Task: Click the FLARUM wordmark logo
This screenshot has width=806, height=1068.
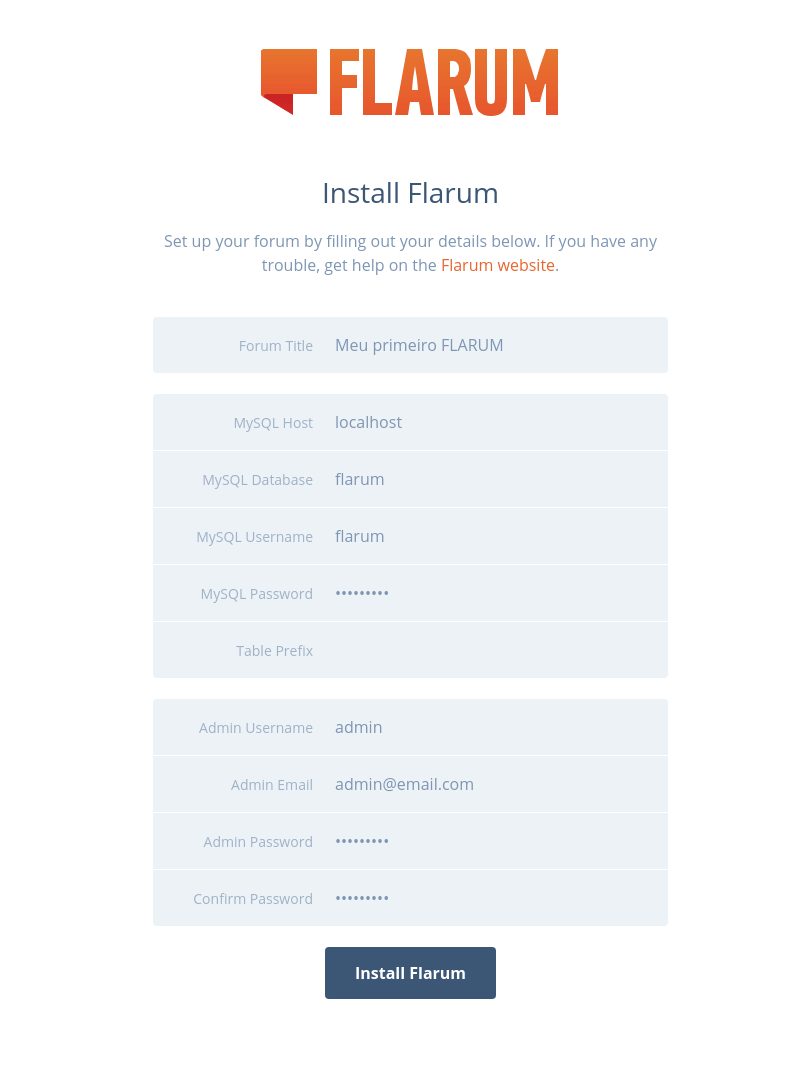Action: point(444,82)
